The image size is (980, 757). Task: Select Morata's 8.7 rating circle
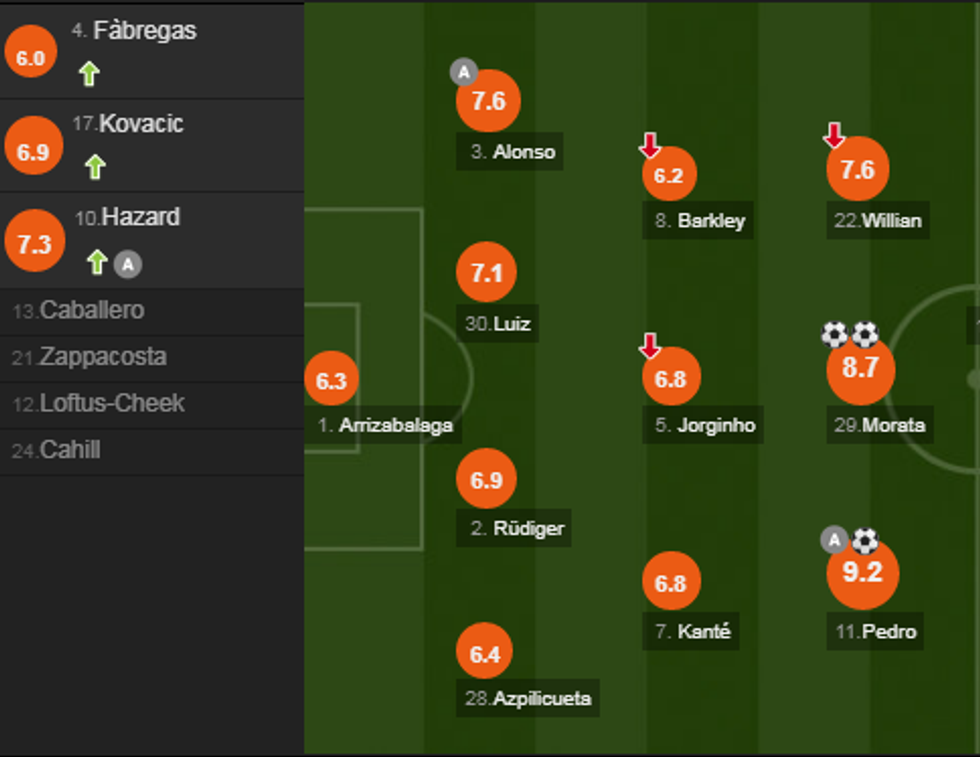pos(860,369)
